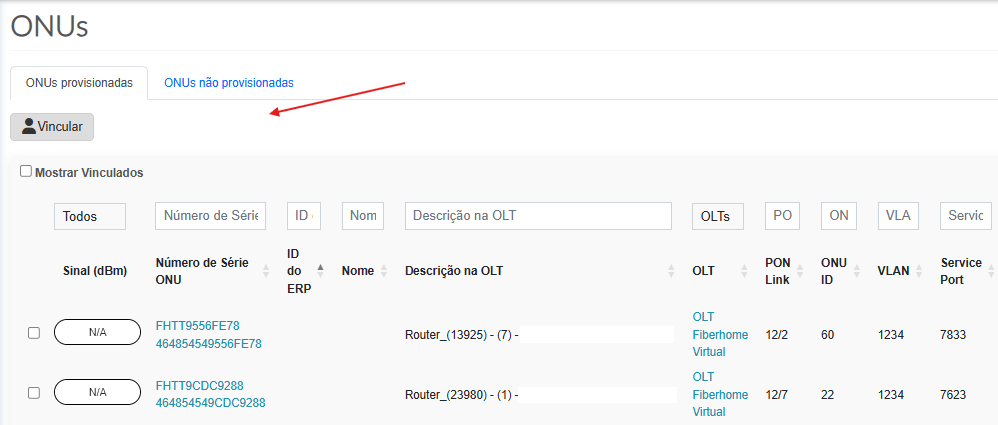Sort by Nome column arrows
The width and height of the screenshot is (998, 425).
(384, 271)
